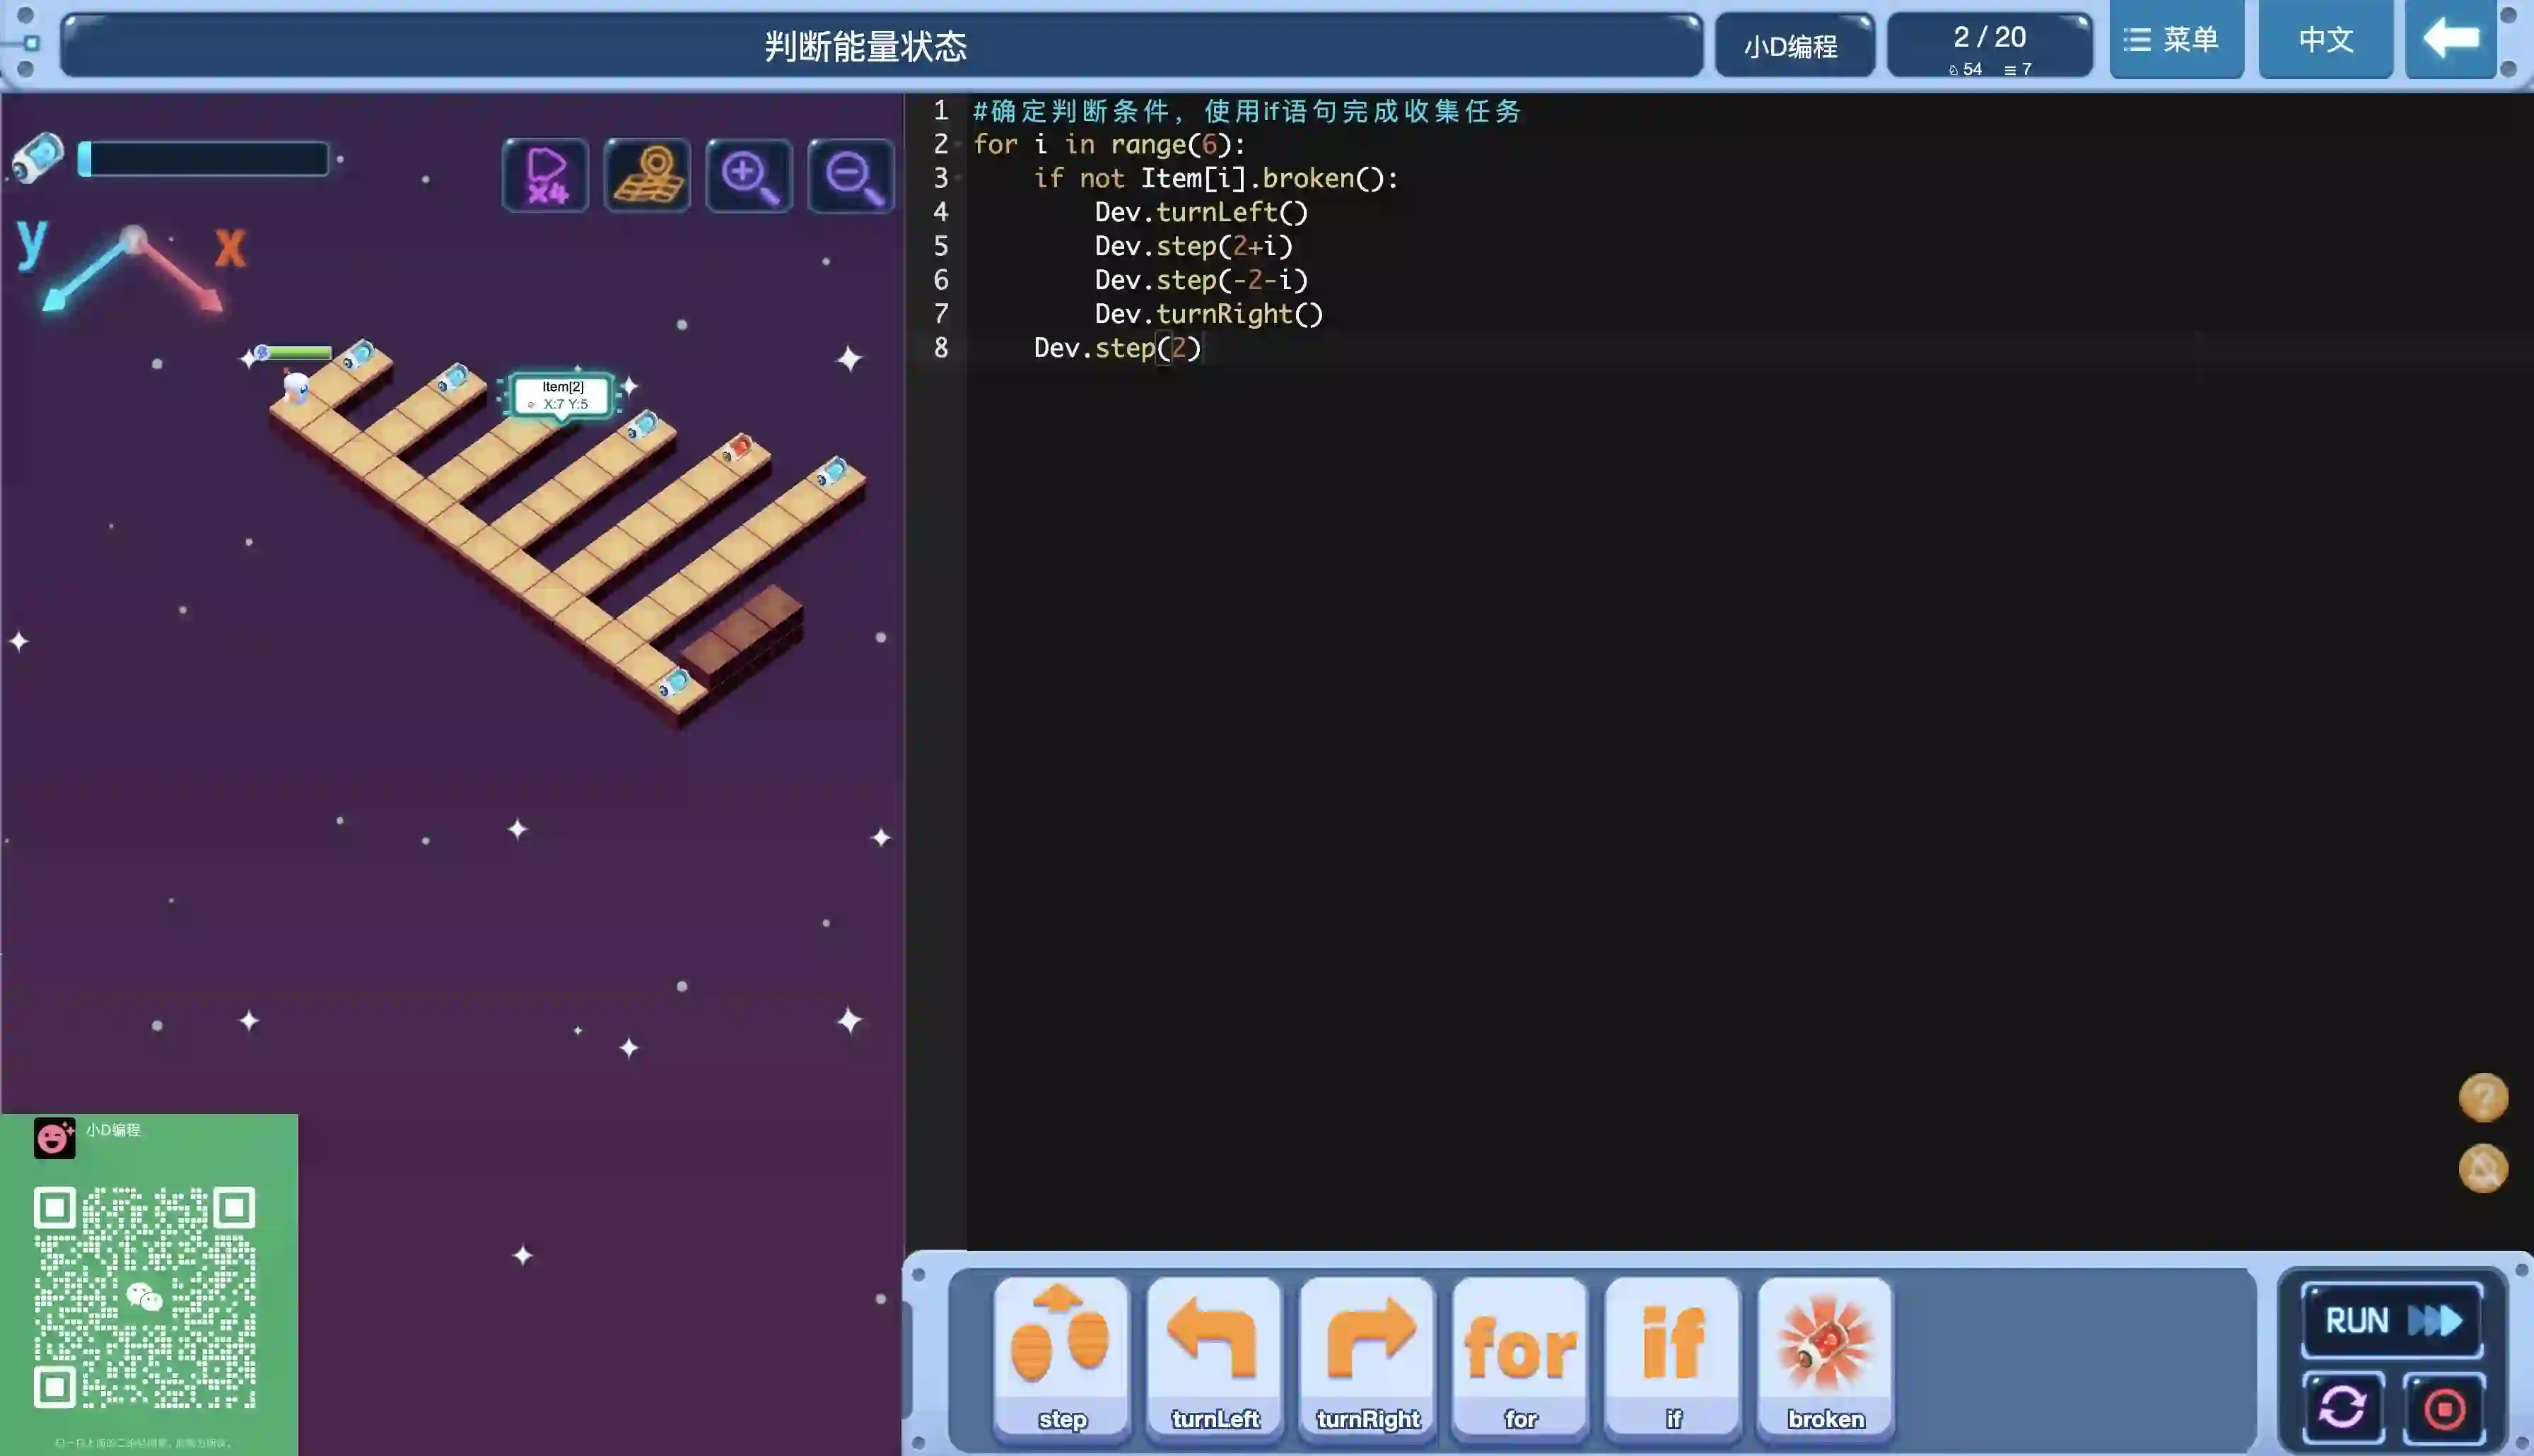Insert the if statement block
This screenshot has height=1456, width=2534.
[x=1673, y=1354]
